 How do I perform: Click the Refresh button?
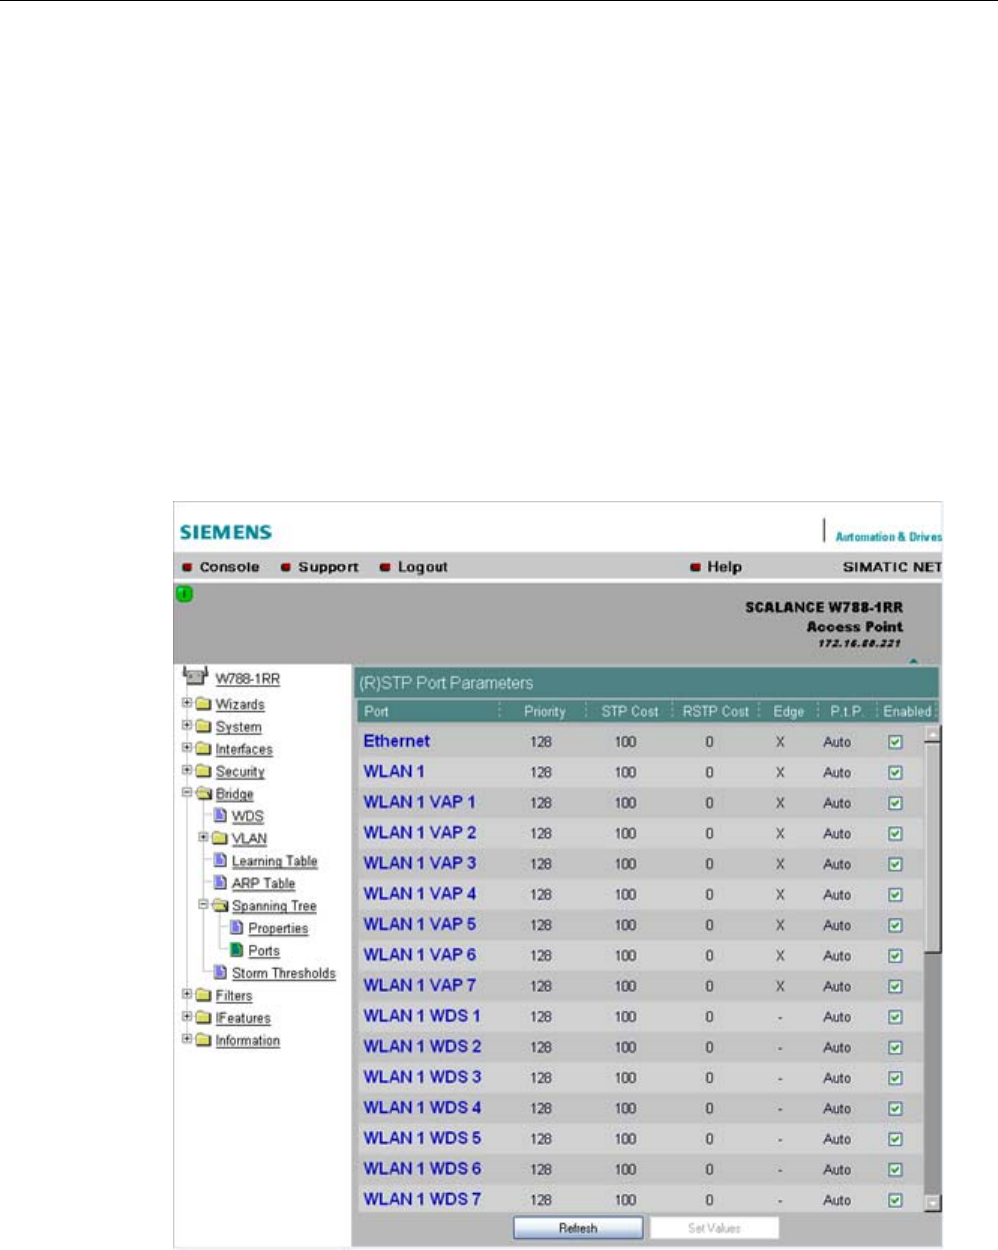578,1228
